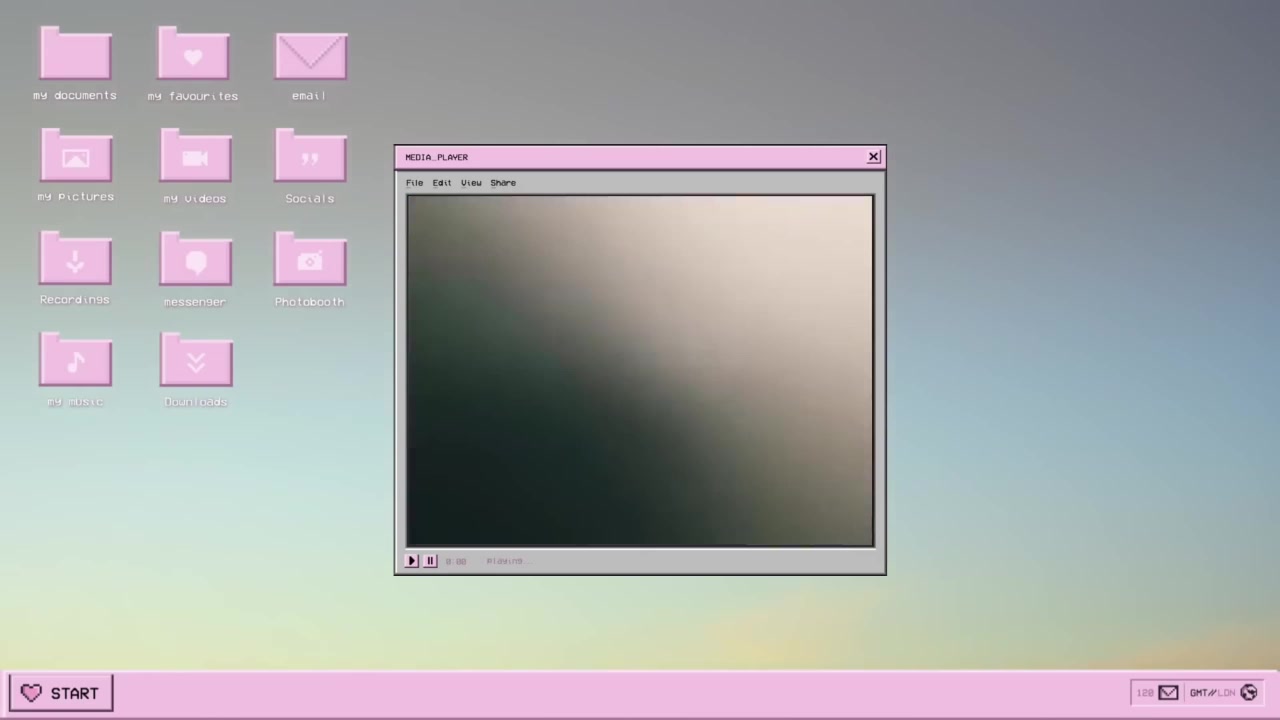This screenshot has width=1280, height=720.
Task: Expand the View menu
Action: [x=471, y=183]
